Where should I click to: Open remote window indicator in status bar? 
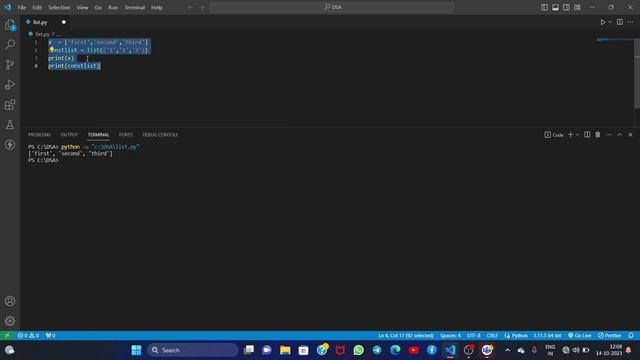pyautogui.click(x=7, y=336)
